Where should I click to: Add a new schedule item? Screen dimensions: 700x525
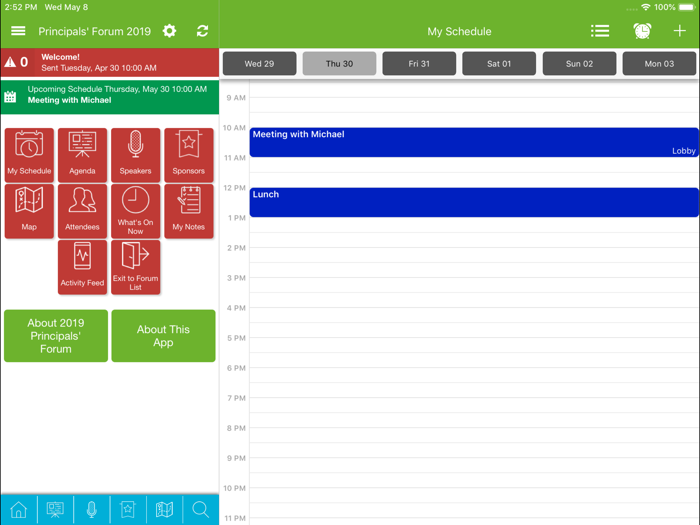point(679,31)
